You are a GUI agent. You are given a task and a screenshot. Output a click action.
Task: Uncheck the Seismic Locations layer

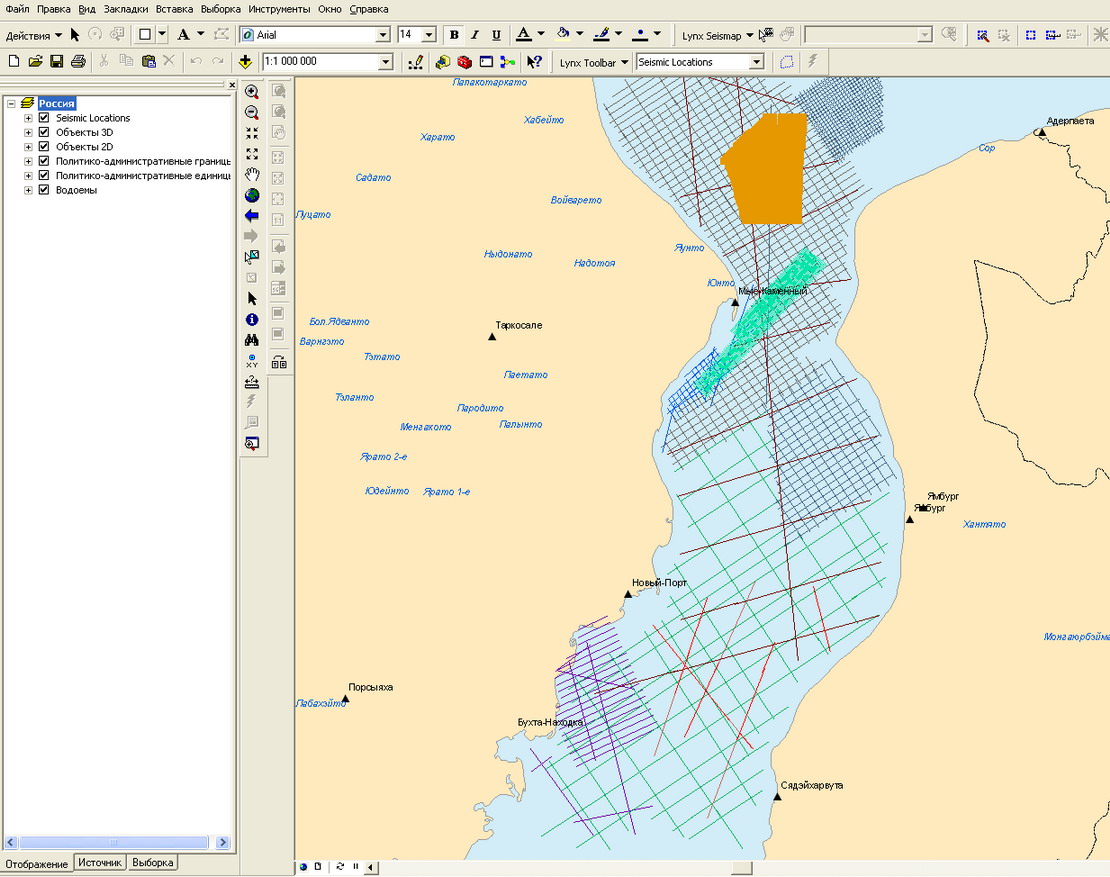pos(44,117)
